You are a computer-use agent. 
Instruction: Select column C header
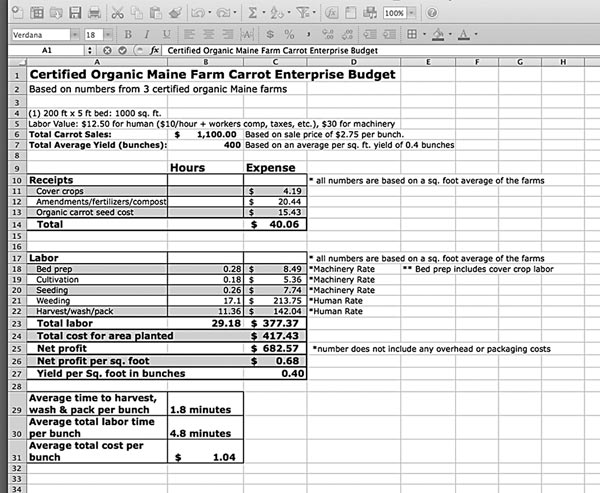click(275, 62)
